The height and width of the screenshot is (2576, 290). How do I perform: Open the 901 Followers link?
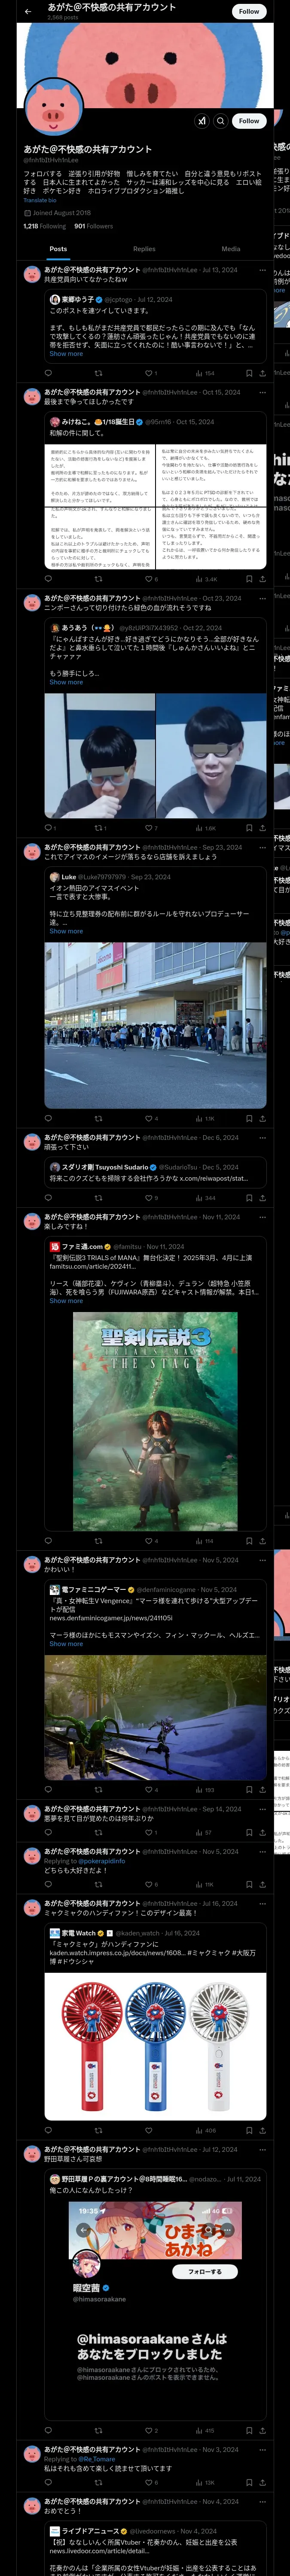point(93,226)
